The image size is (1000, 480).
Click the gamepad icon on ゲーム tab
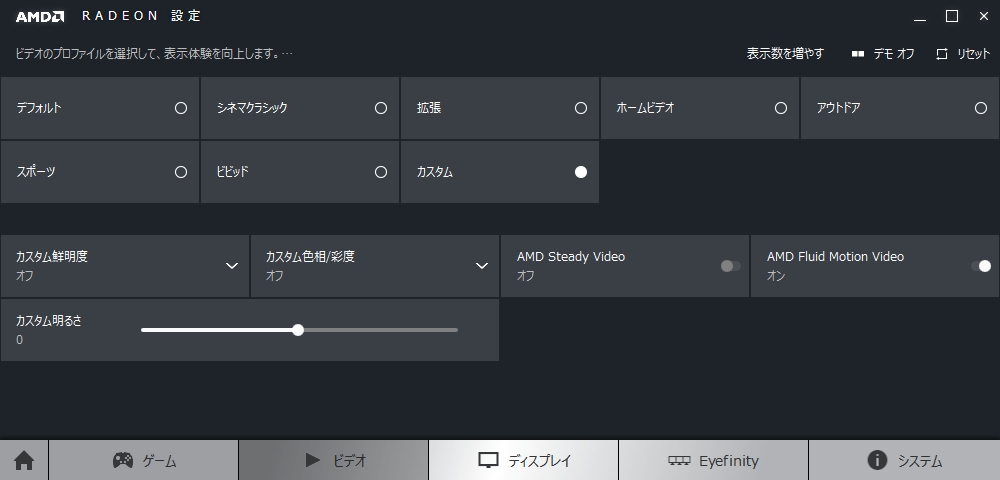[x=122, y=460]
